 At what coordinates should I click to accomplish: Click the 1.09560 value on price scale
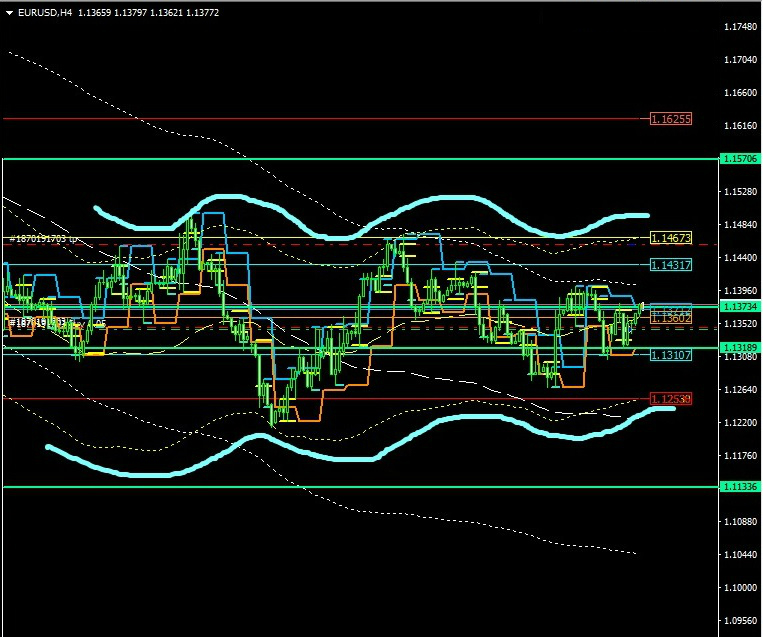pyautogui.click(x=740, y=620)
